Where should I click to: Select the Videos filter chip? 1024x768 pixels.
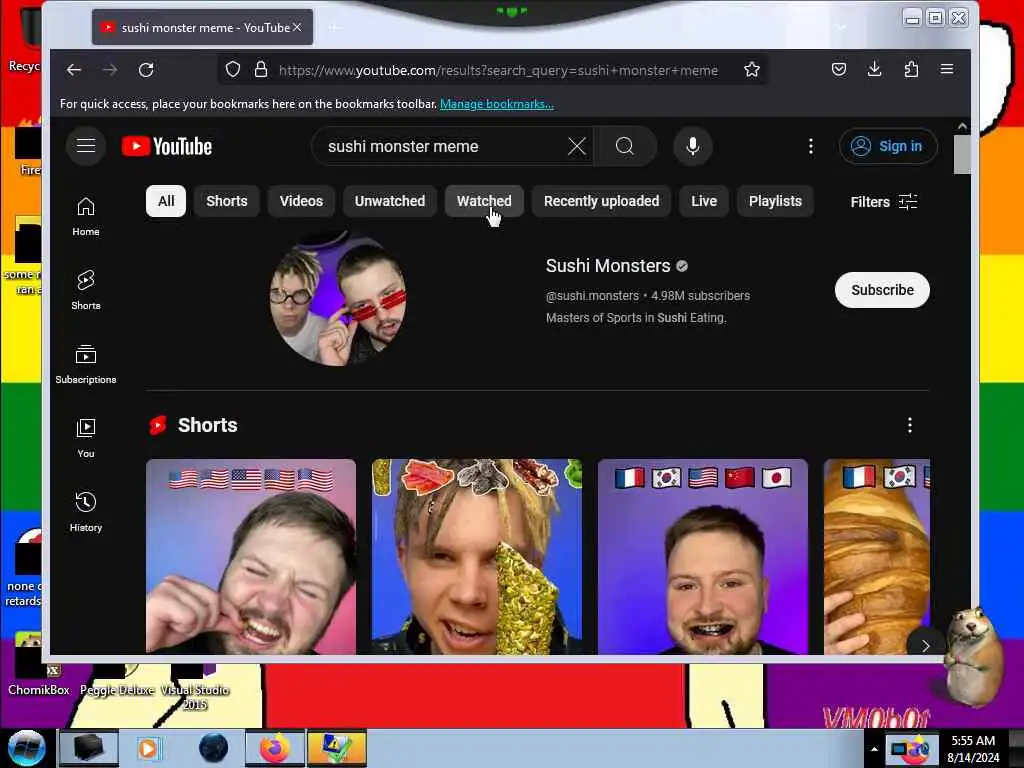pyautogui.click(x=301, y=201)
